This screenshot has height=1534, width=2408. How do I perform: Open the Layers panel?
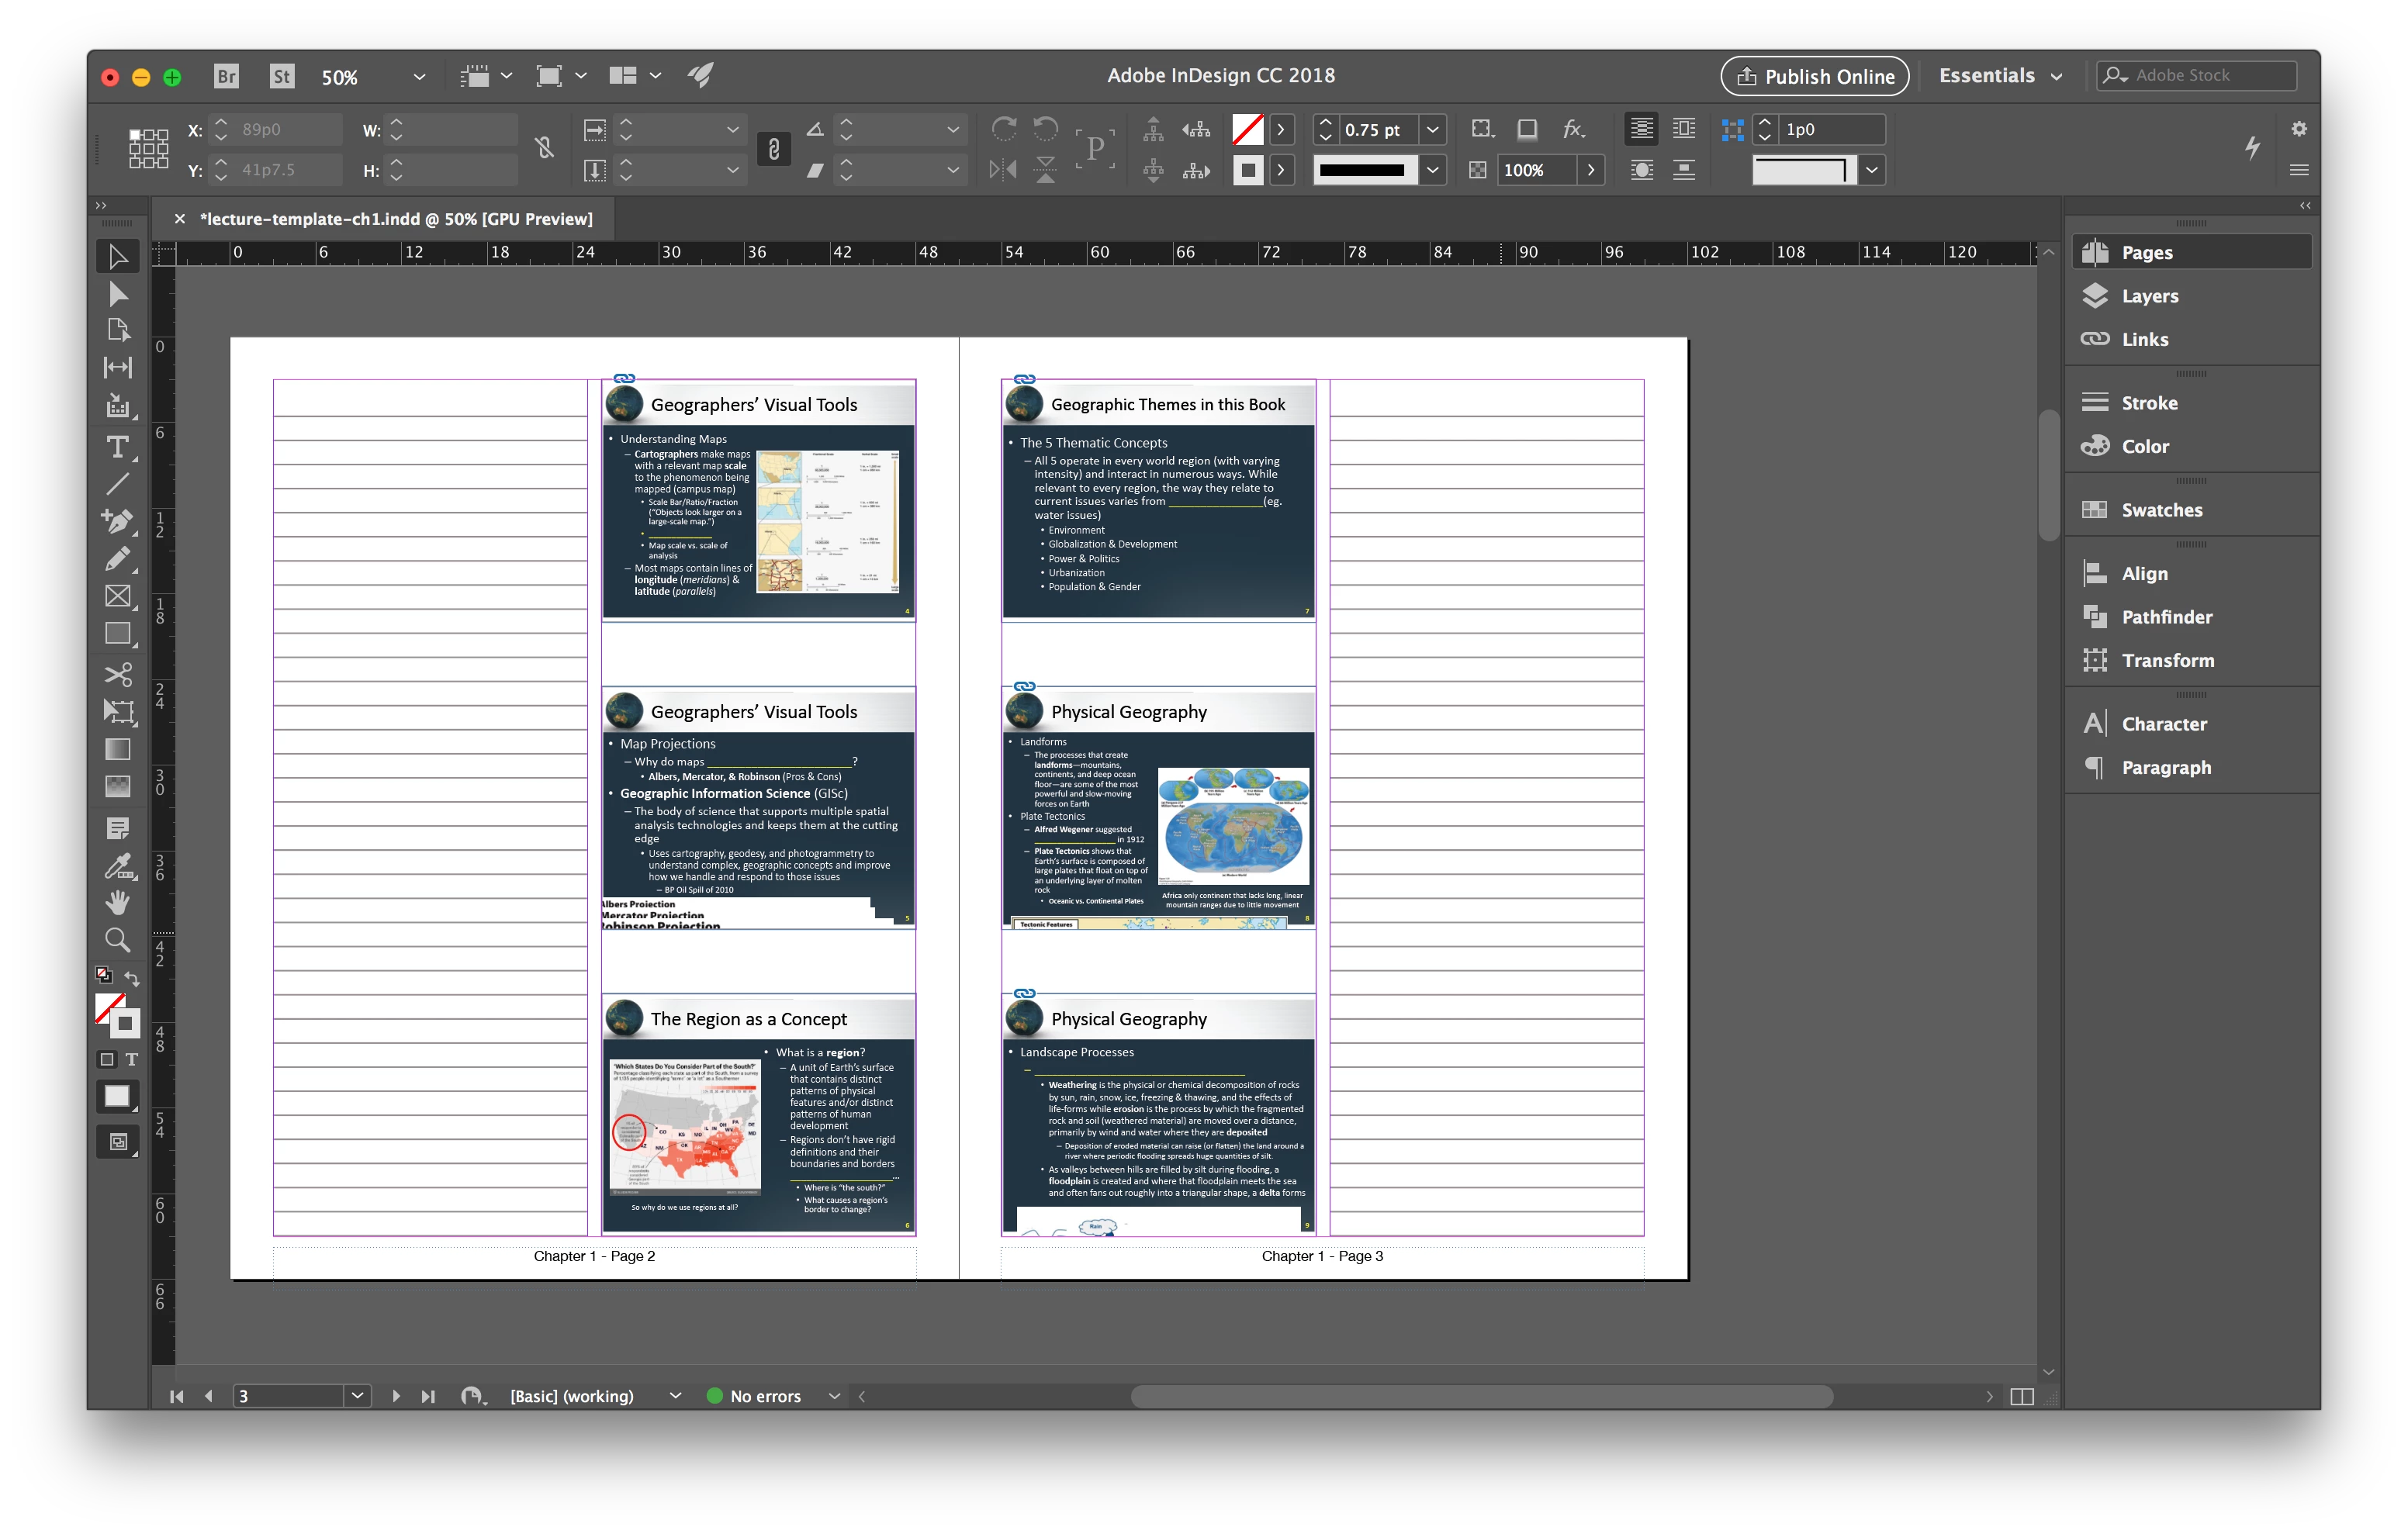click(x=2149, y=296)
